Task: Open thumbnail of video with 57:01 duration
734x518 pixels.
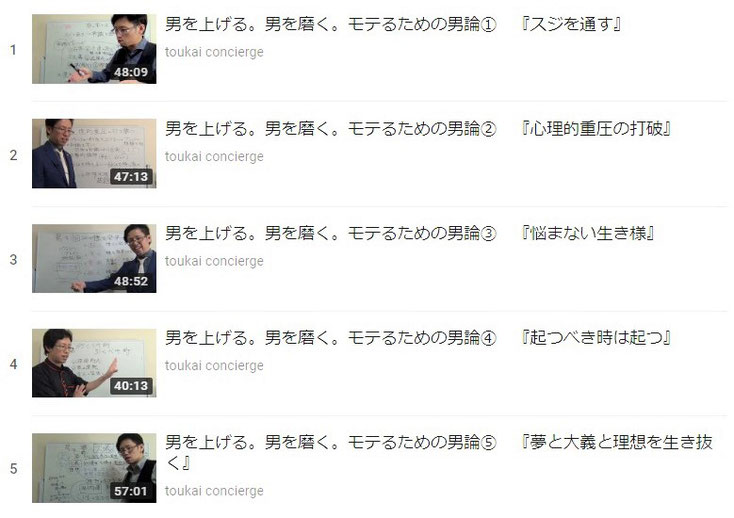Action: tap(94, 468)
